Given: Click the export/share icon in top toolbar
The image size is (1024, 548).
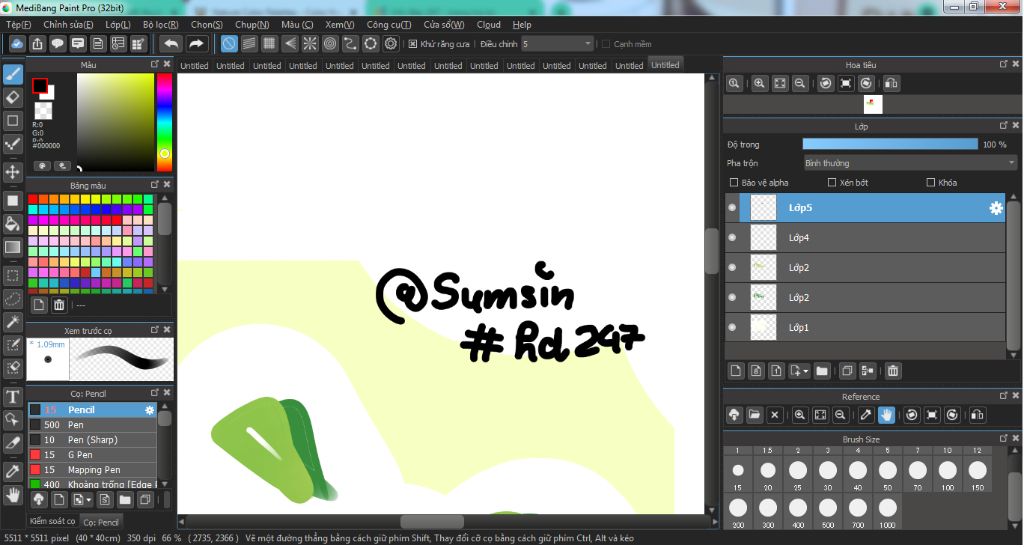Looking at the screenshot, I should (37, 44).
